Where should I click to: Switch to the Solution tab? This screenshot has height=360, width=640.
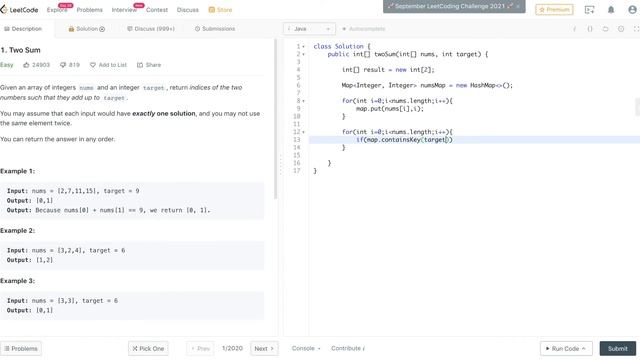click(87, 29)
